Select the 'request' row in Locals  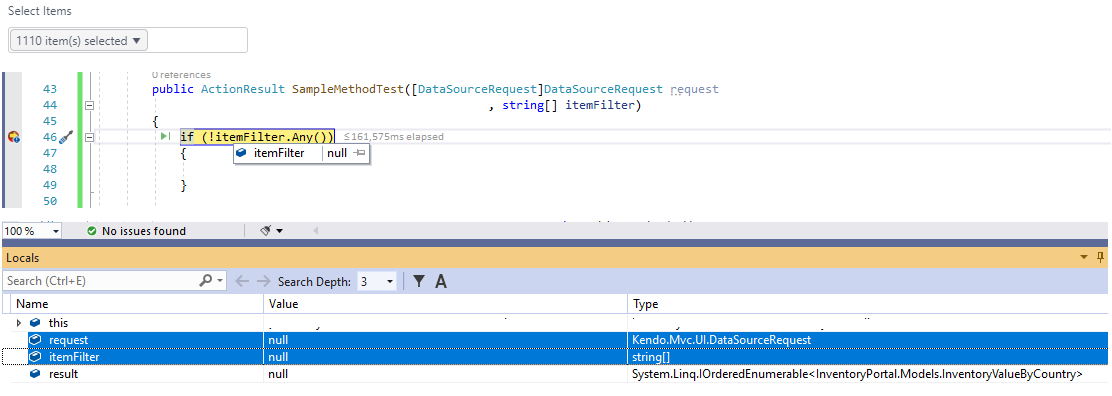pyautogui.click(x=555, y=340)
